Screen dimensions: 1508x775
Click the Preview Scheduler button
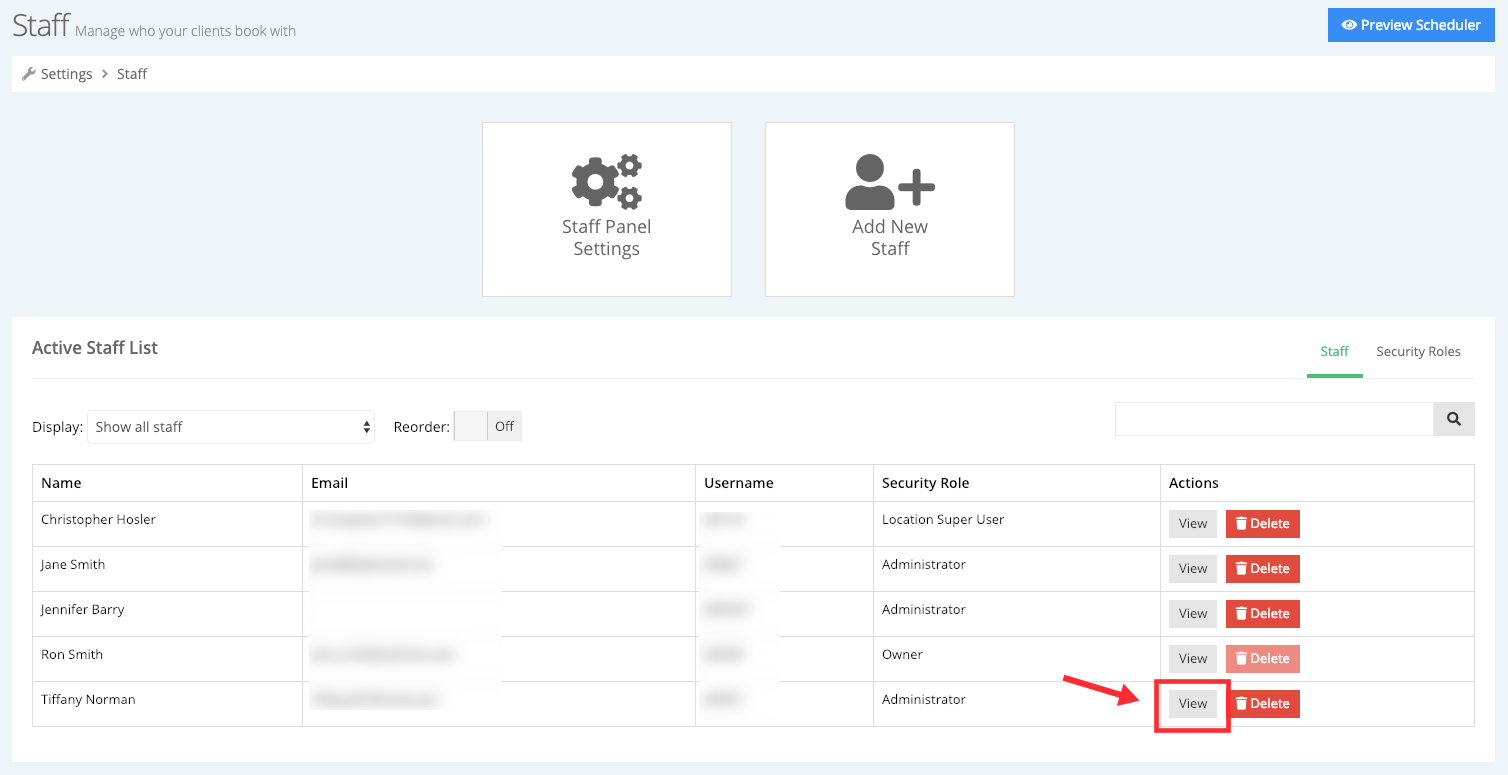pos(1411,25)
